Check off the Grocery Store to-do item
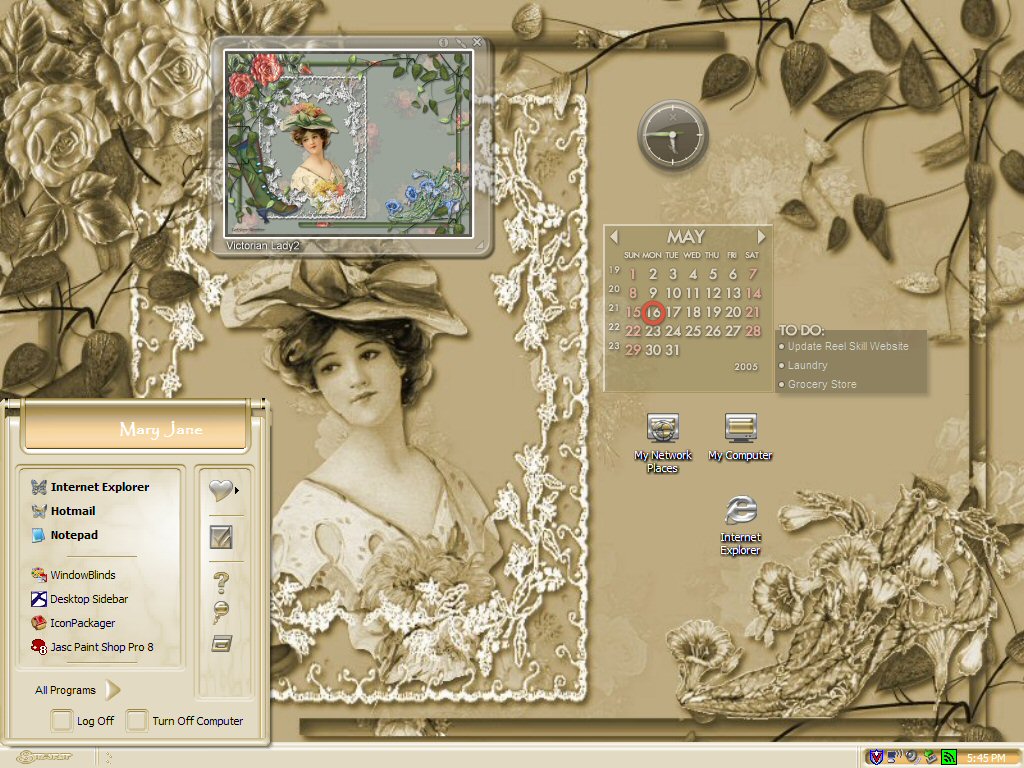1024x768 pixels. [x=782, y=385]
